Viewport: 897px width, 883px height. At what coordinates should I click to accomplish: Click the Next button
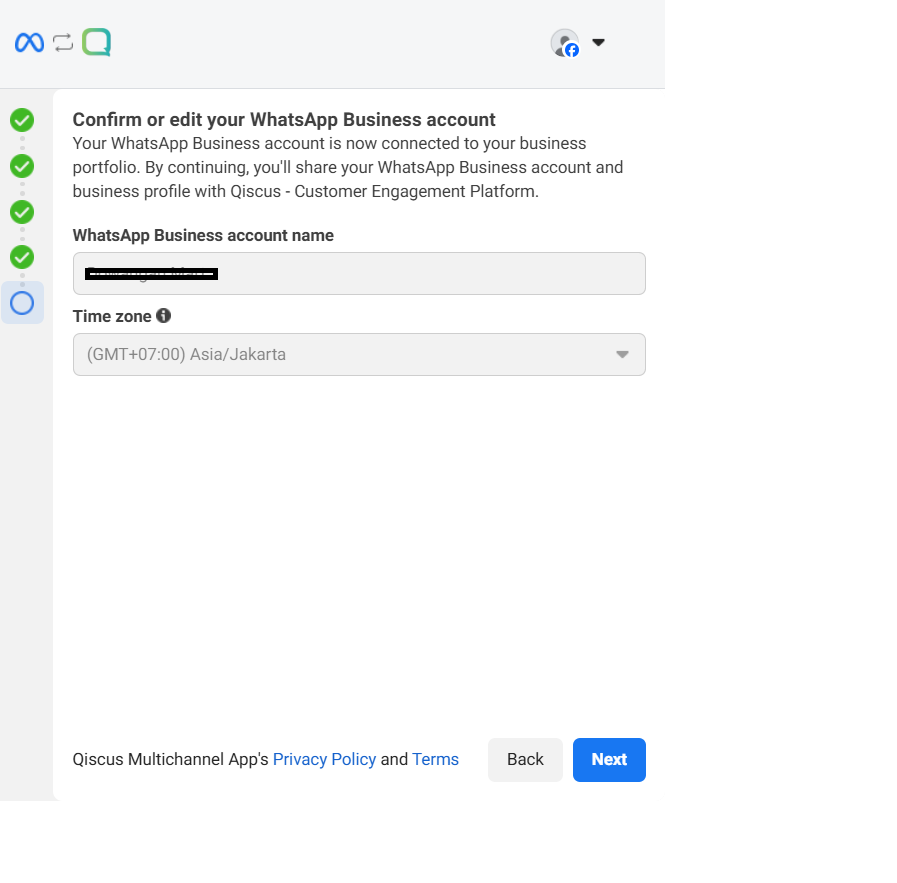(609, 759)
